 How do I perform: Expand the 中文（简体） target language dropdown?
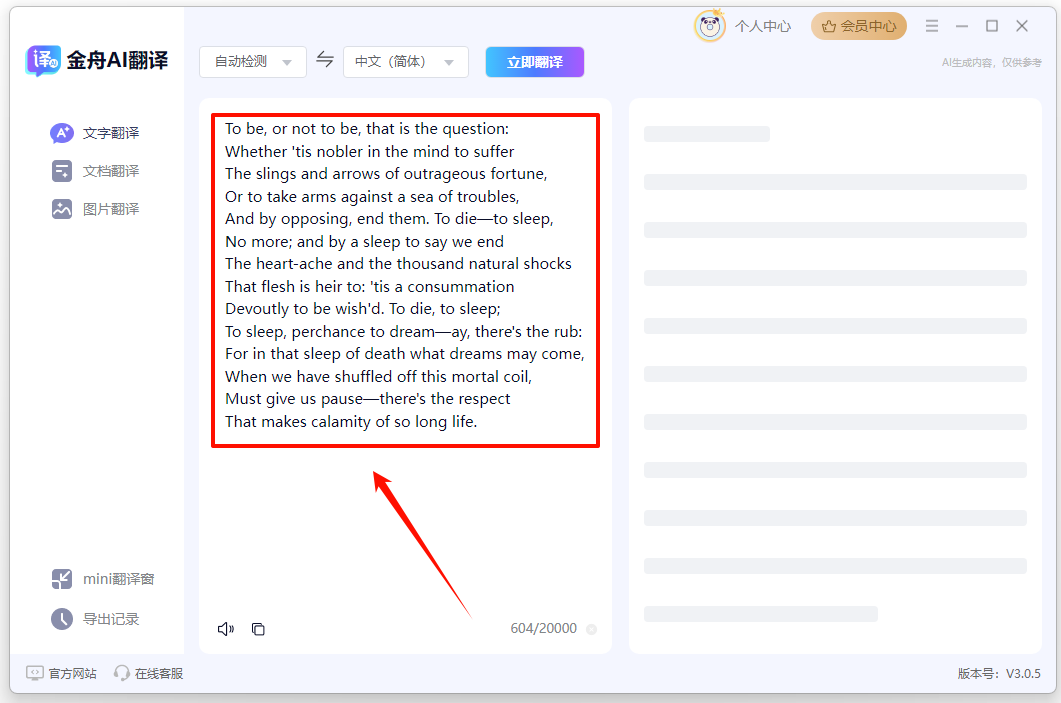pyautogui.click(x=405, y=62)
